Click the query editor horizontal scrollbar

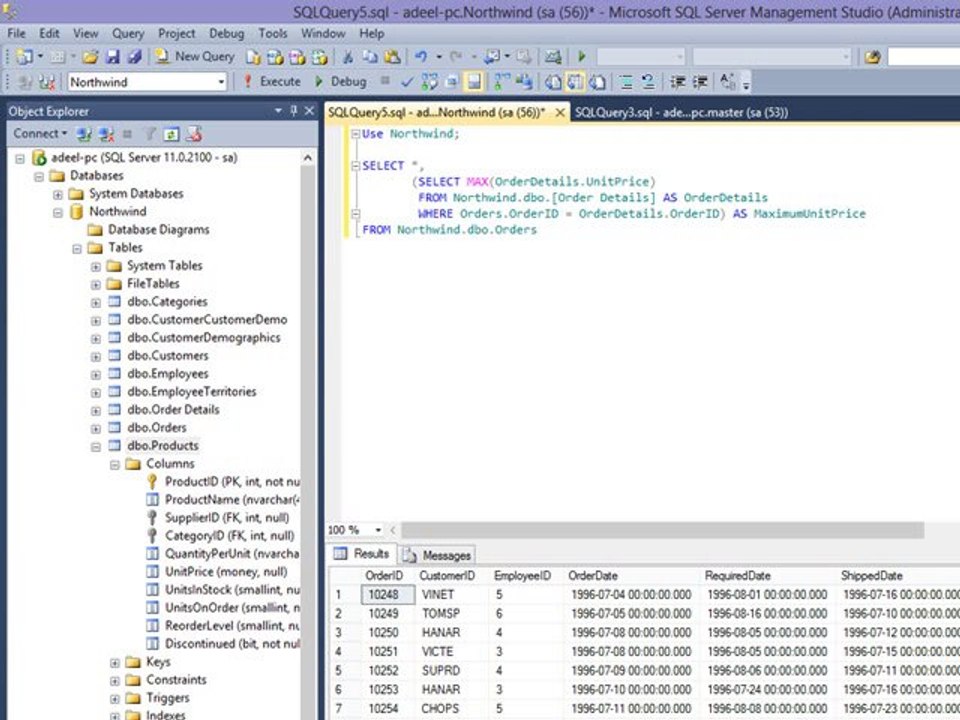tap(662, 530)
